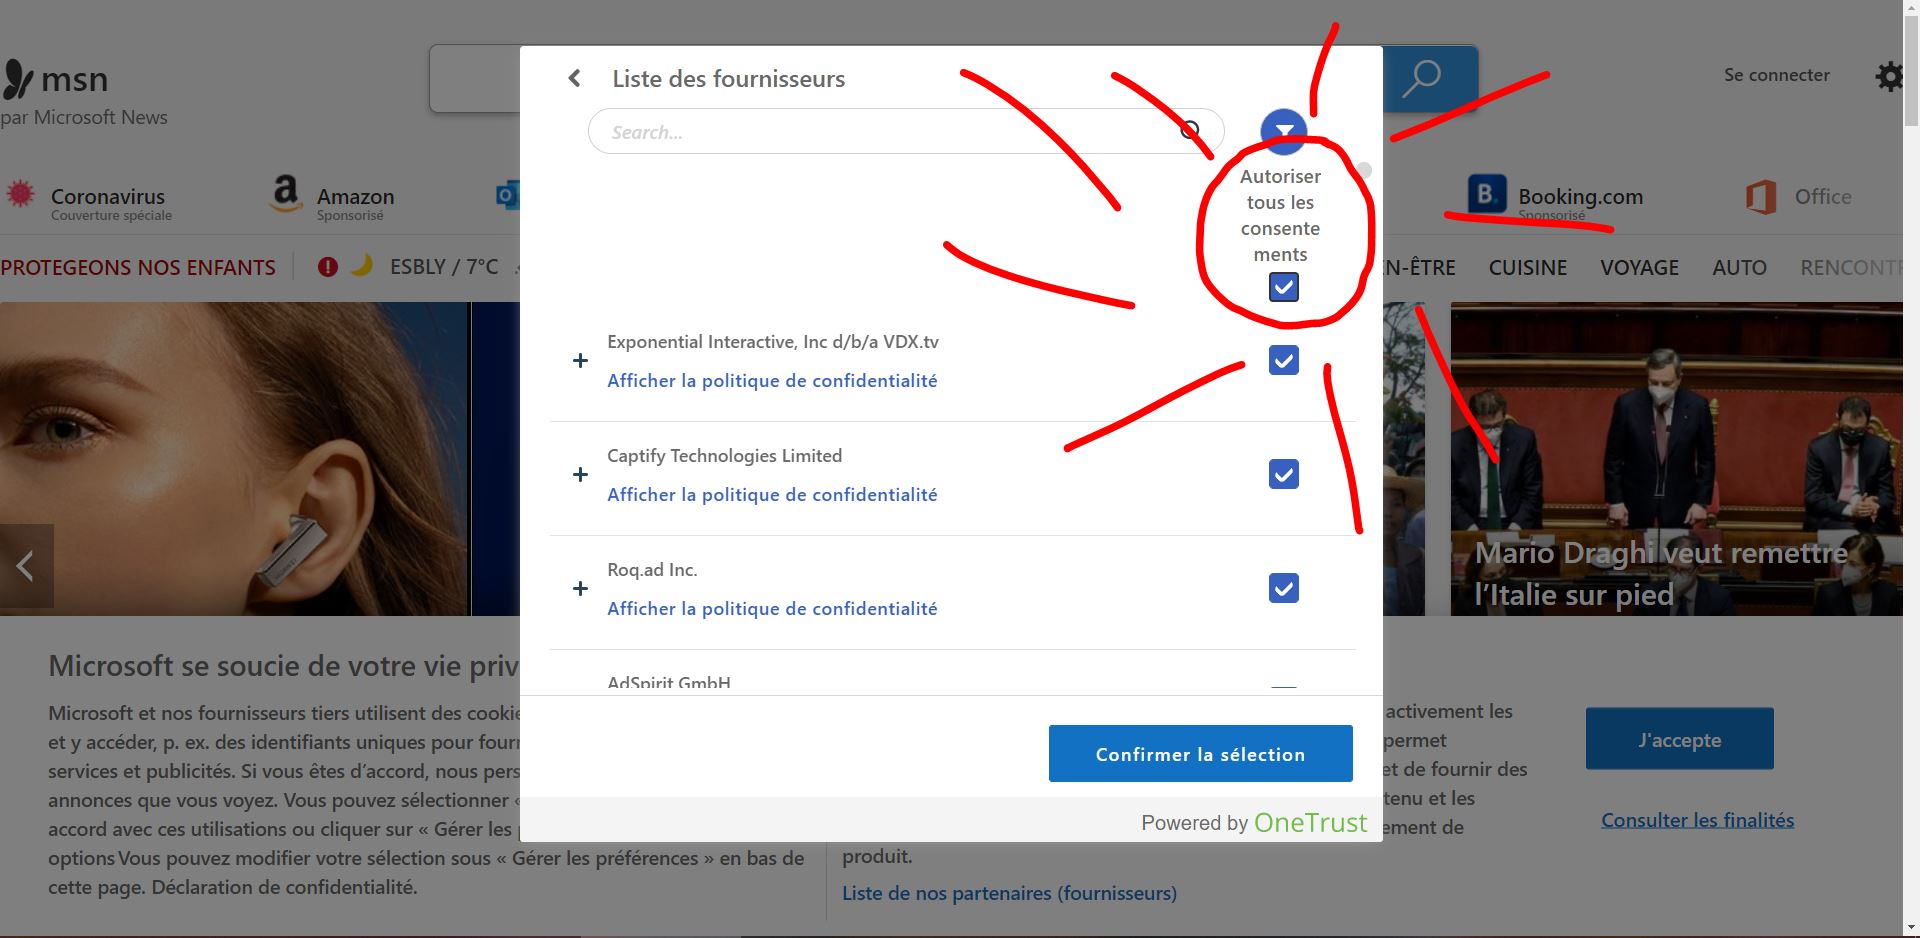Click Exponential Interactive, Inc d/b/a VDX.tv name
This screenshot has width=1920, height=938.
coord(773,342)
